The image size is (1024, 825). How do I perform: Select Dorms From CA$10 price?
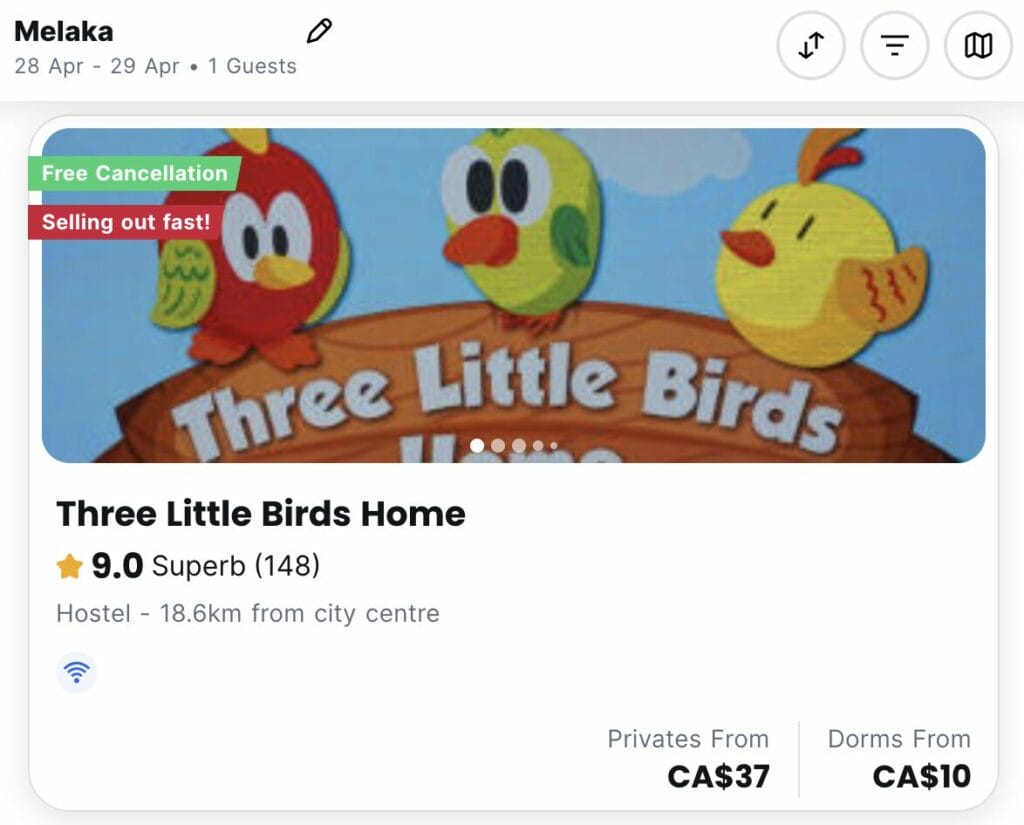point(899,759)
